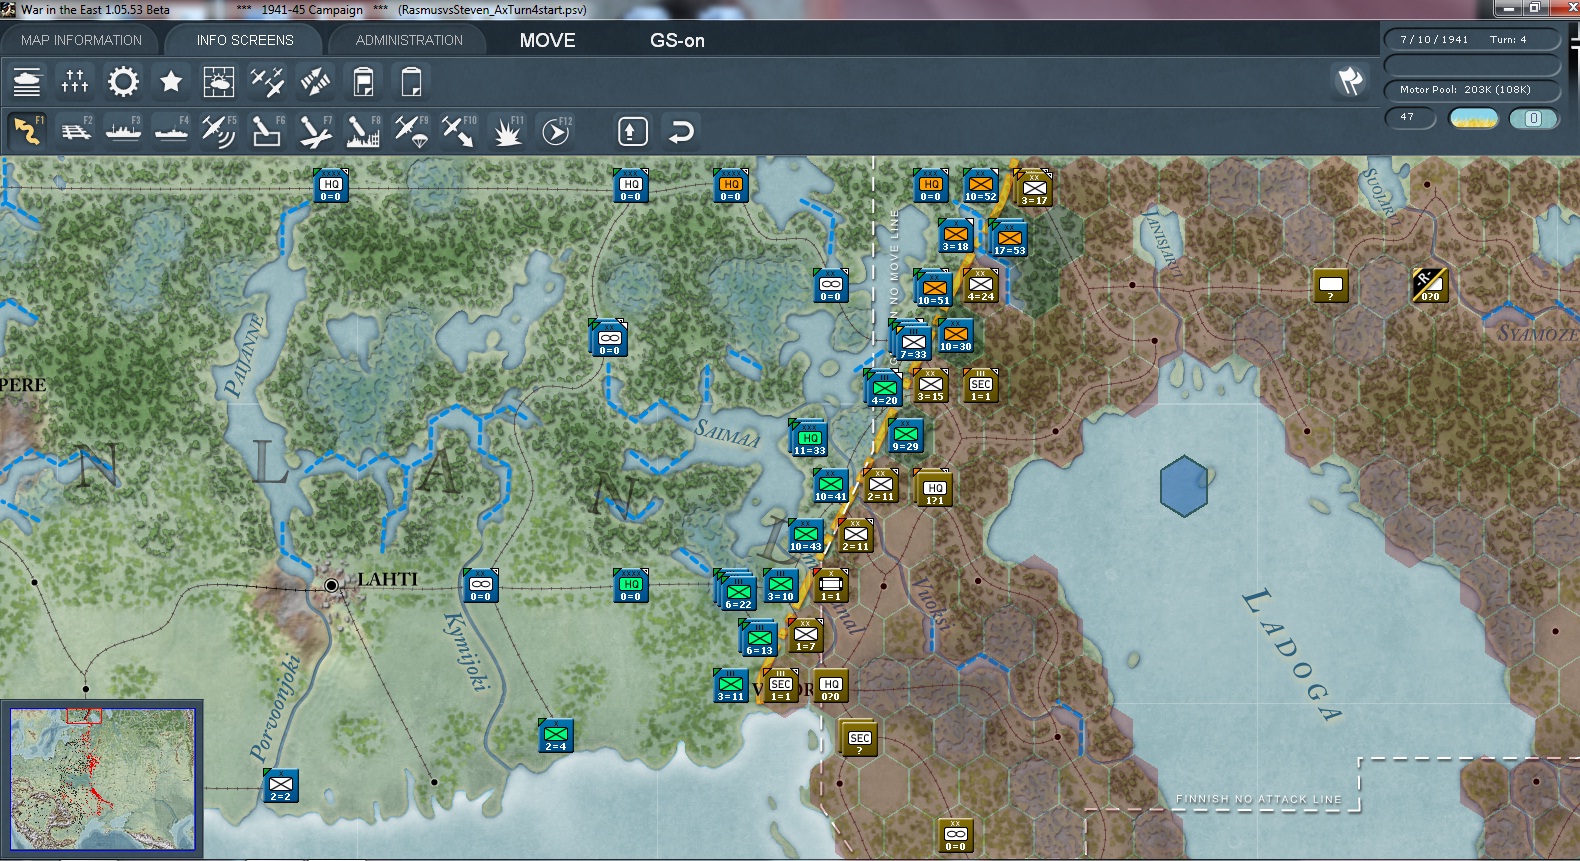1580x861 pixels.
Task: Click the Motor Pool 203K readout
Action: click(x=1471, y=89)
